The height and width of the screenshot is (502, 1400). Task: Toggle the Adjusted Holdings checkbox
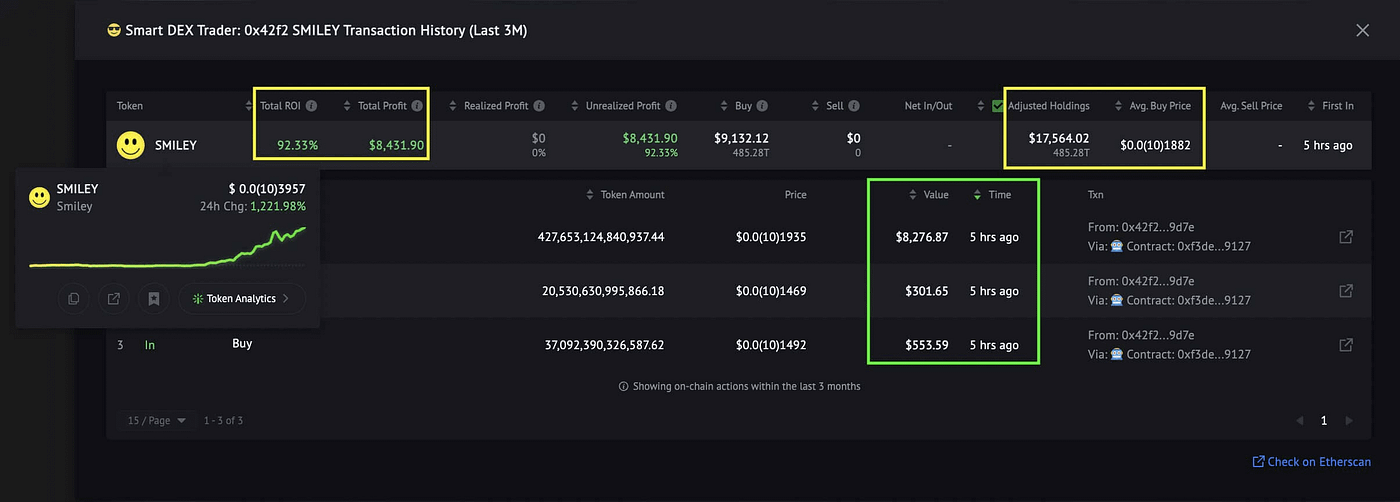997,106
